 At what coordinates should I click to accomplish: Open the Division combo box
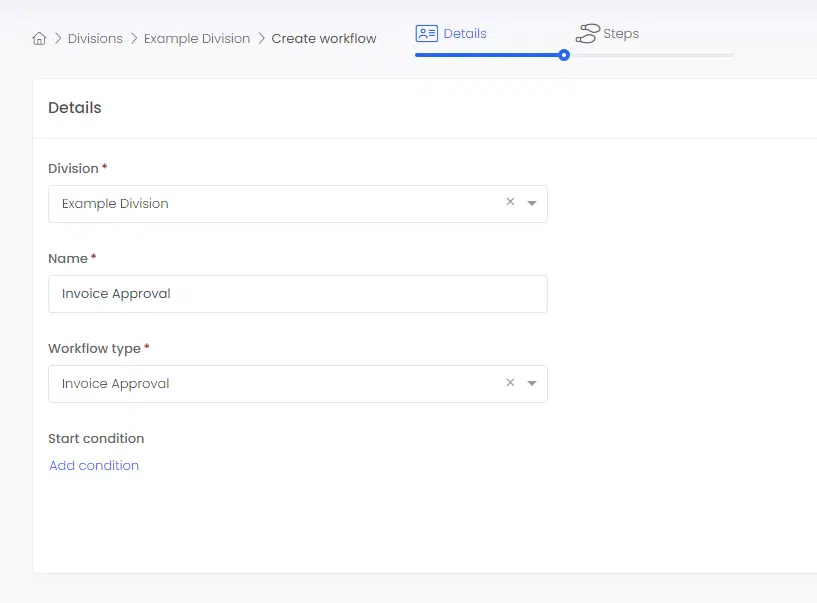pyautogui.click(x=298, y=204)
